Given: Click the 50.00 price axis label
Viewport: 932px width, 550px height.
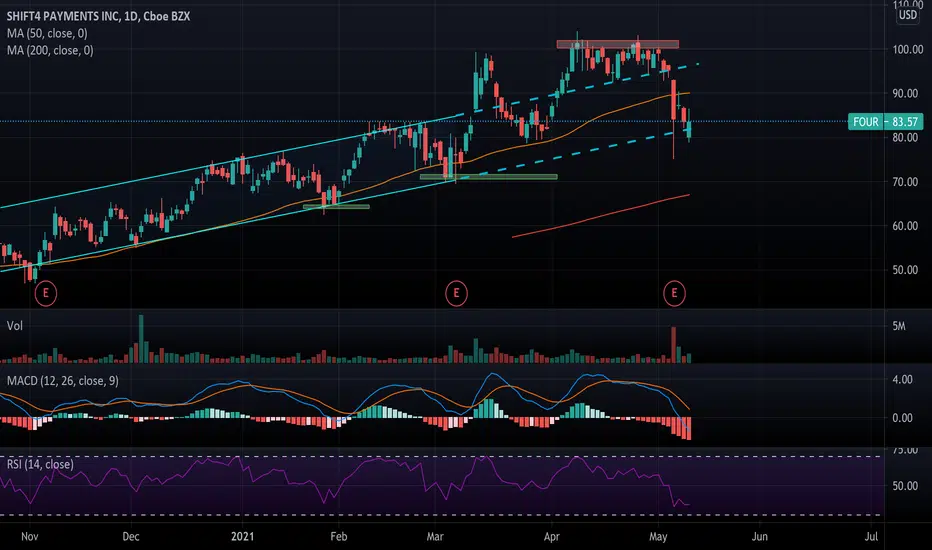Looking at the screenshot, I should click(905, 270).
